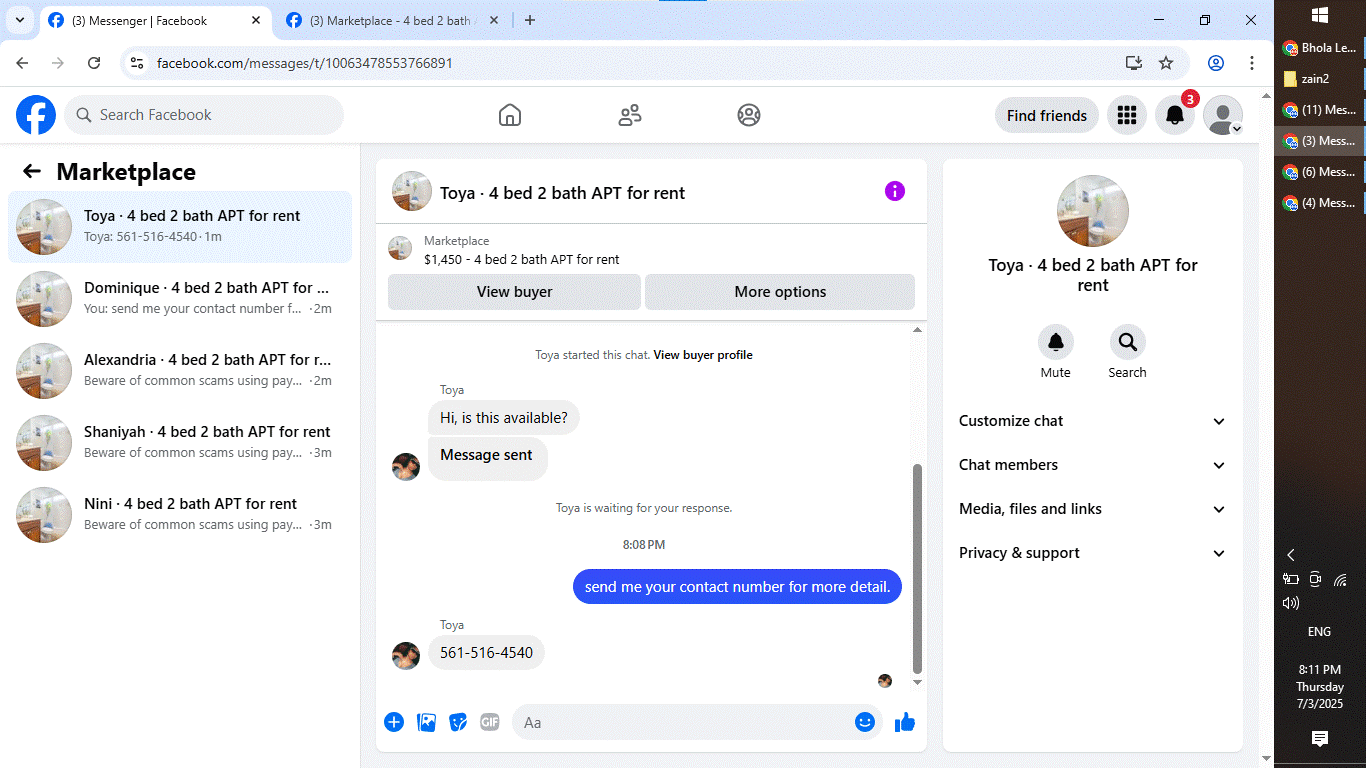
Task: Click the sent message about contact number
Action: [737, 587]
